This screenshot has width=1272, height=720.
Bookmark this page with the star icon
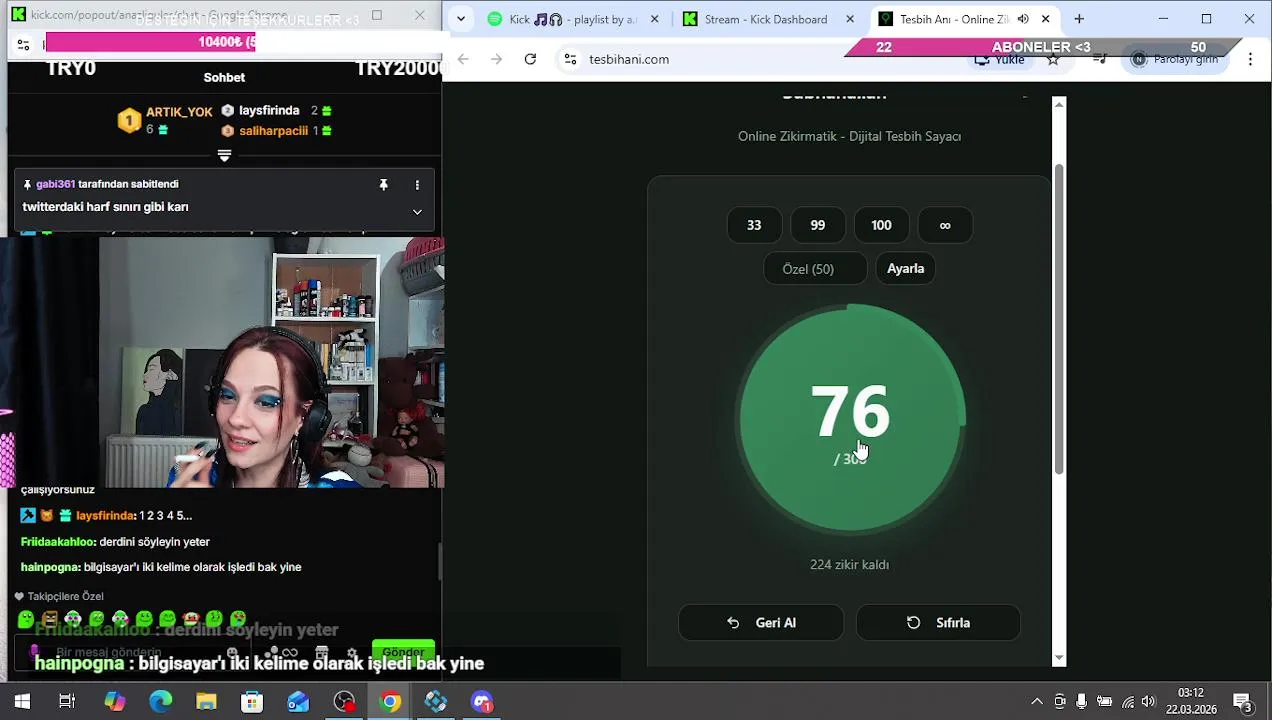(1053, 60)
